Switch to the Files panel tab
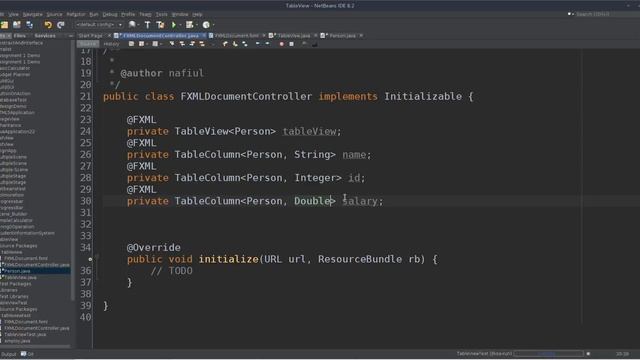This screenshot has height=360, width=640. click(20, 36)
